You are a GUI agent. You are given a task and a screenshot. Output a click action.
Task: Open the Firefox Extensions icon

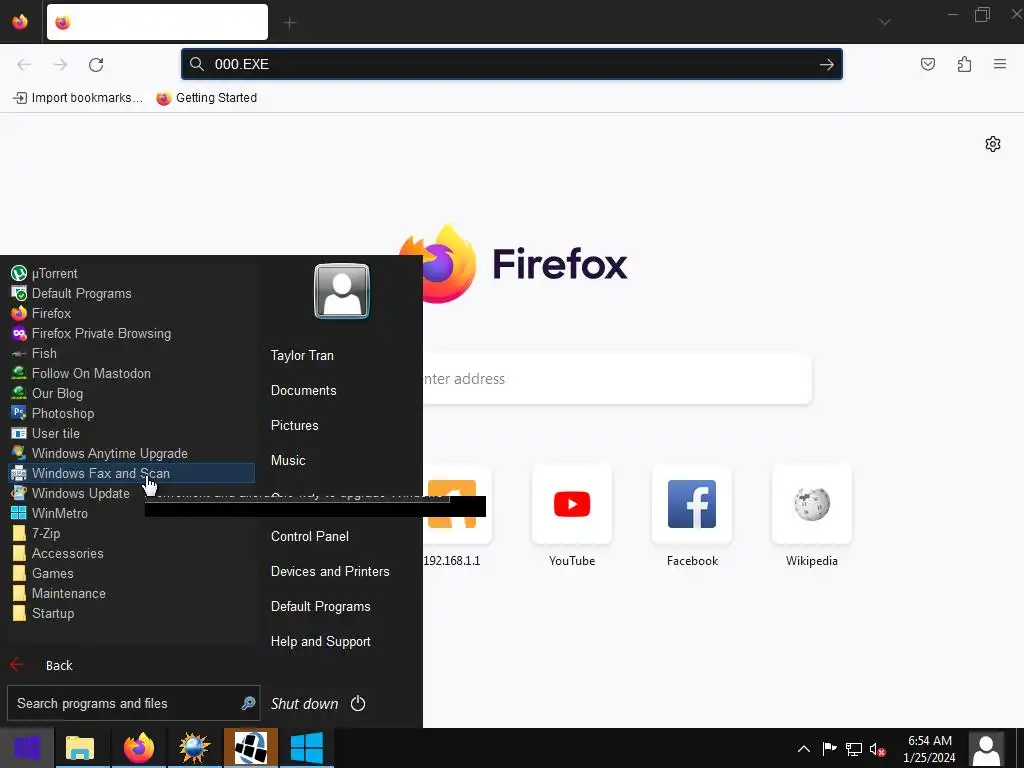point(964,64)
